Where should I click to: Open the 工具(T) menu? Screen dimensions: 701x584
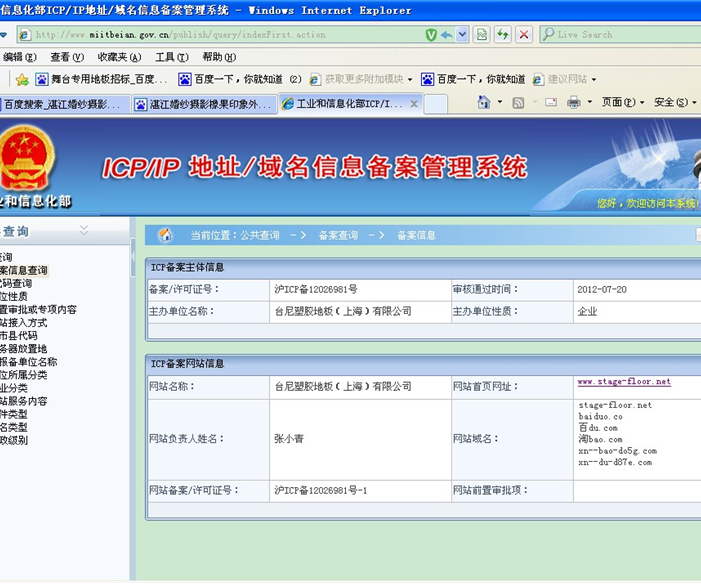tap(172, 57)
